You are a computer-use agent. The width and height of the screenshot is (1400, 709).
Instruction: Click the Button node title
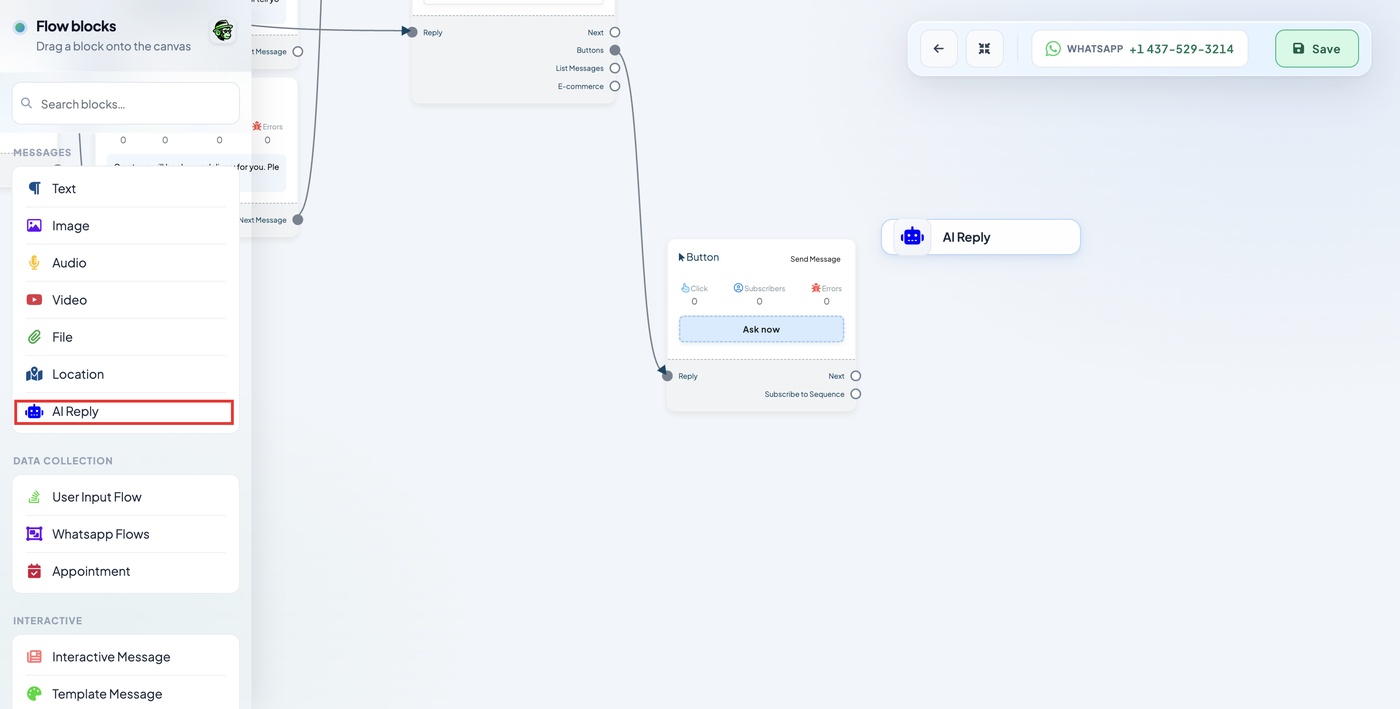click(x=703, y=257)
